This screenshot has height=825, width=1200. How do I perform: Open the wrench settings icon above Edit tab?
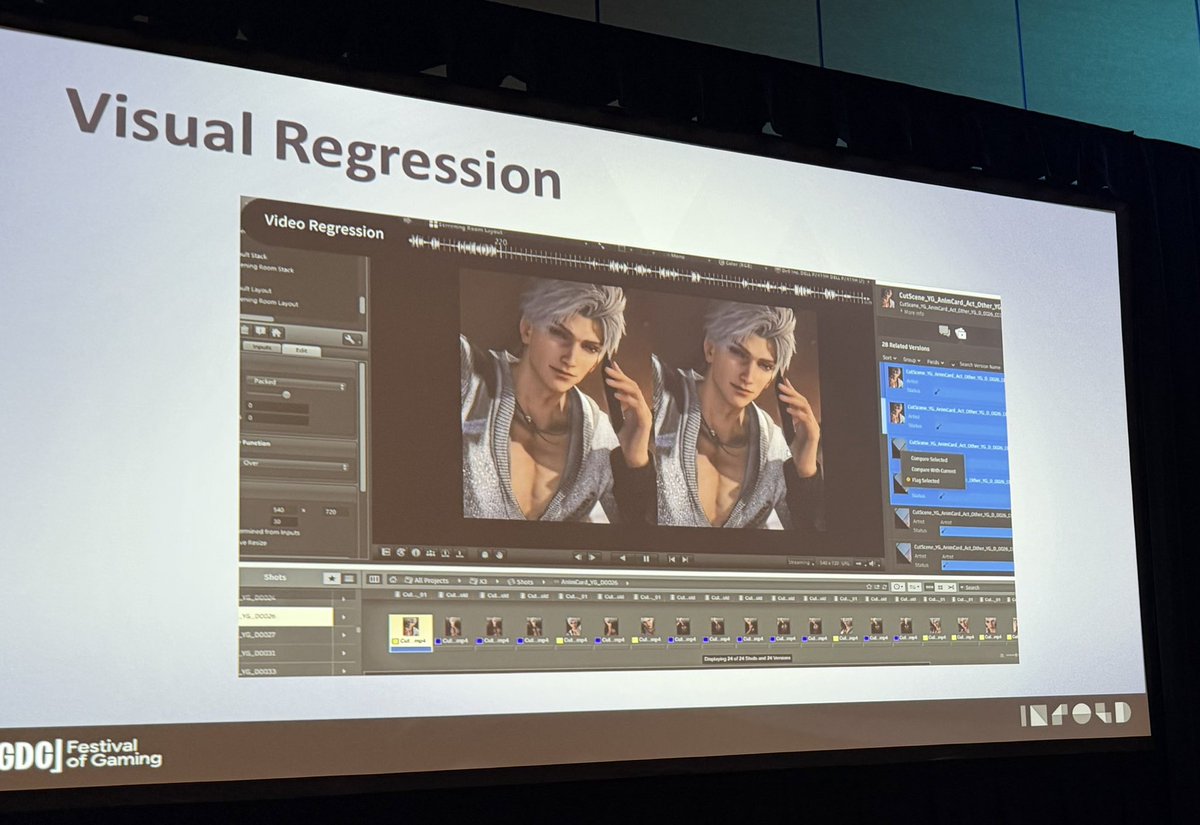tap(353, 339)
